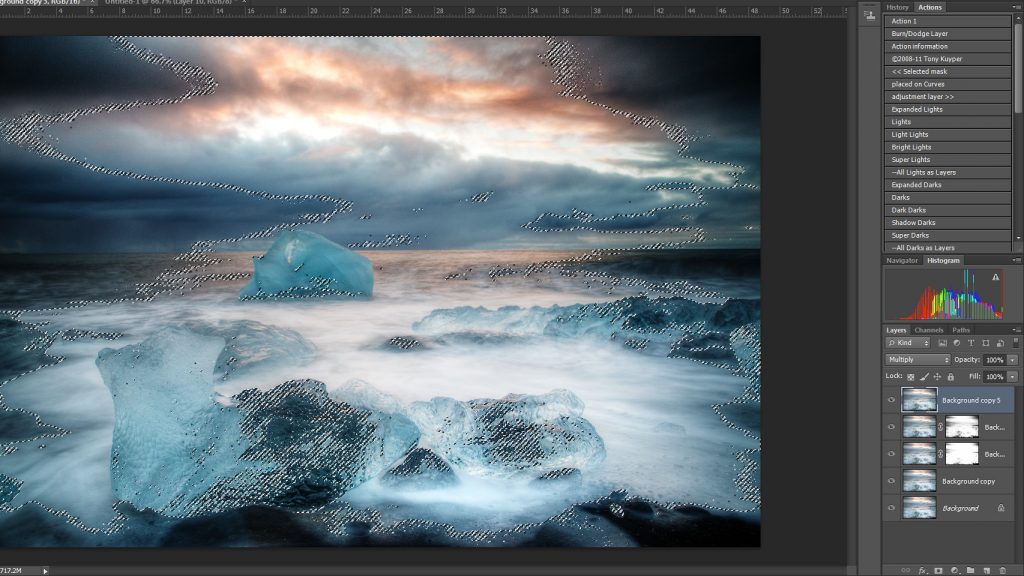
Task: Run the Bright Lights action
Action: [948, 148]
